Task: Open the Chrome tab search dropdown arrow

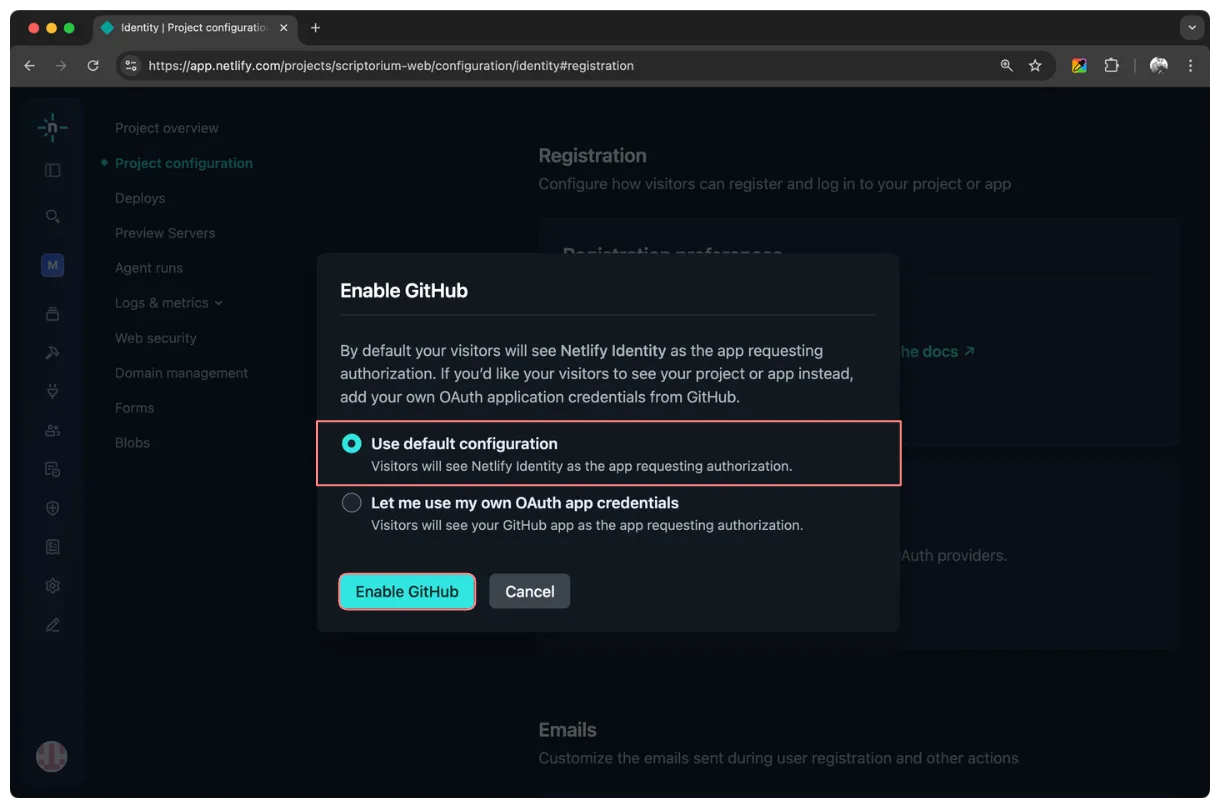Action: pos(1192,28)
